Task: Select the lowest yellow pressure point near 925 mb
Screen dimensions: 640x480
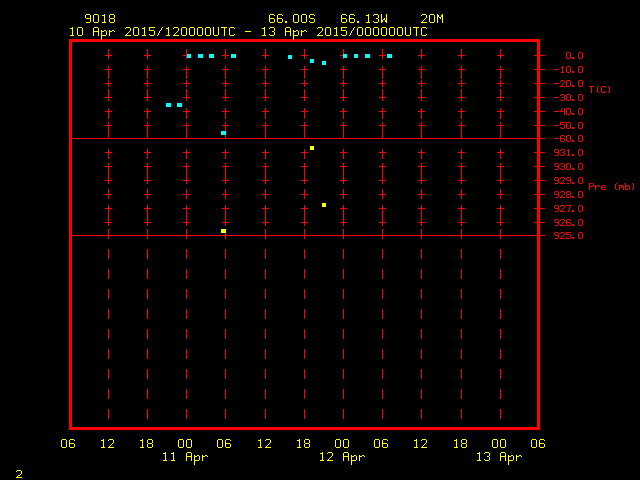Action: point(223,231)
